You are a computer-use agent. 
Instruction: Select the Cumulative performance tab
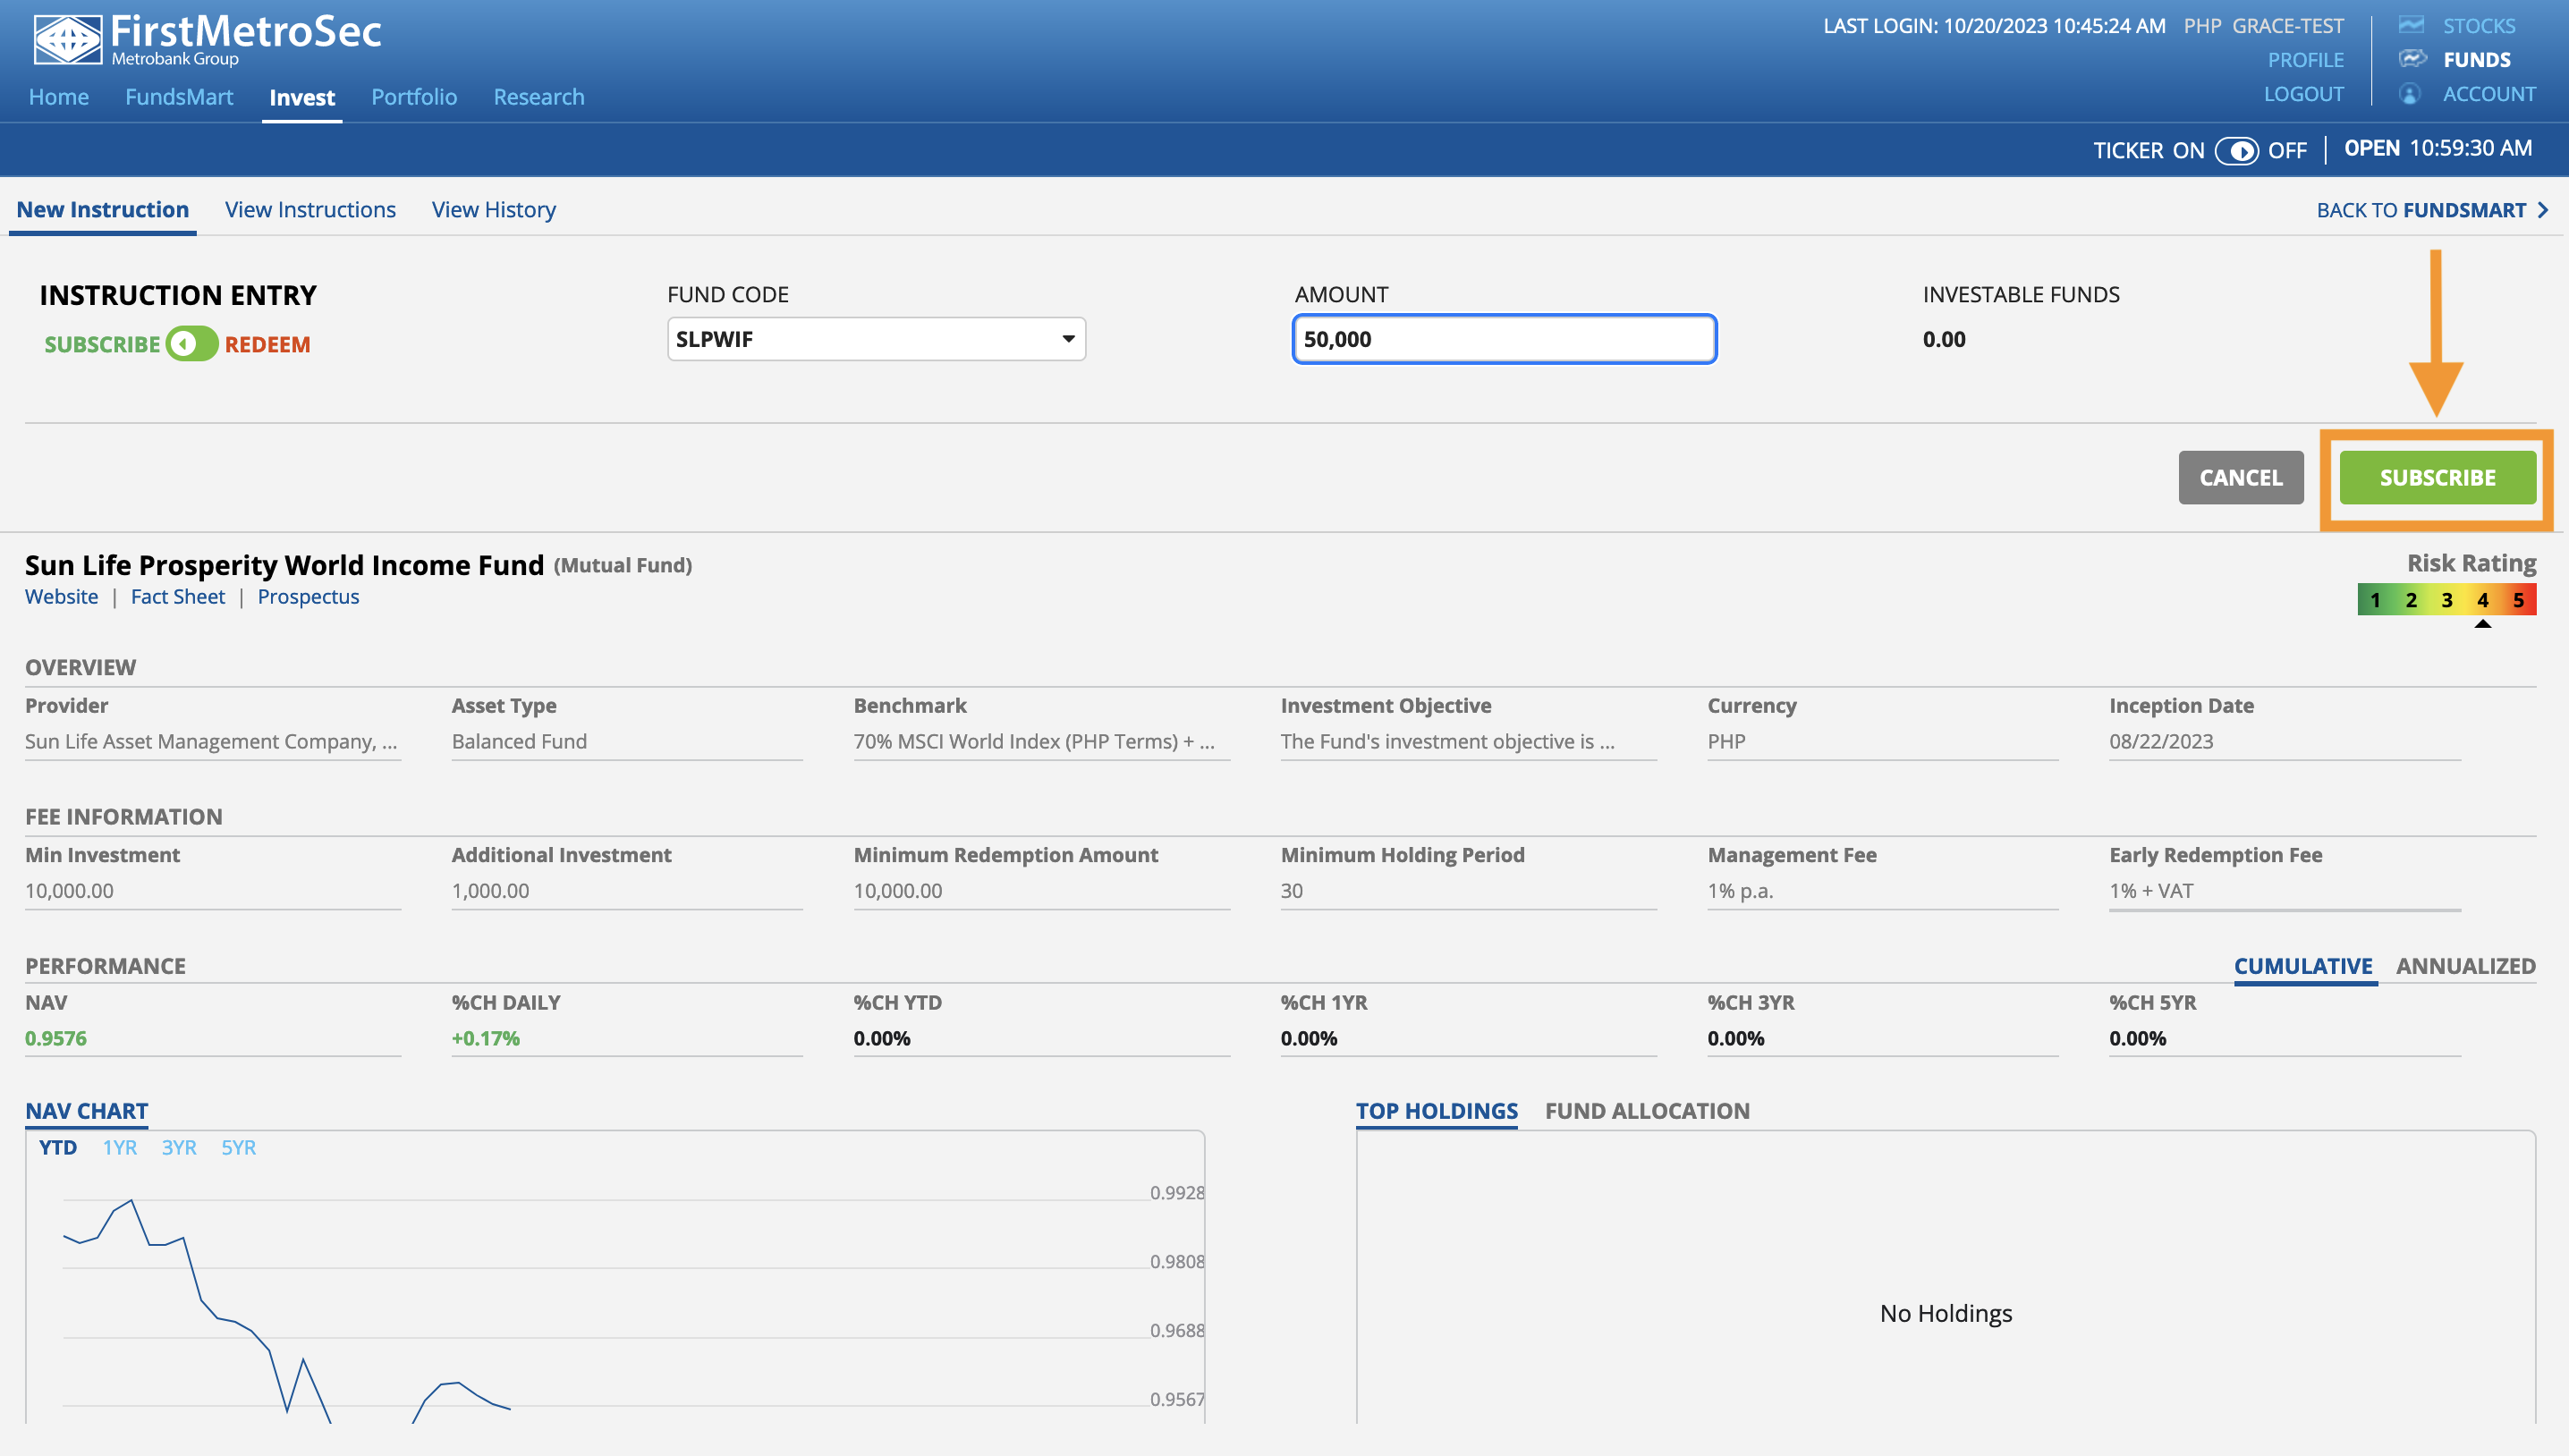(x=2303, y=966)
